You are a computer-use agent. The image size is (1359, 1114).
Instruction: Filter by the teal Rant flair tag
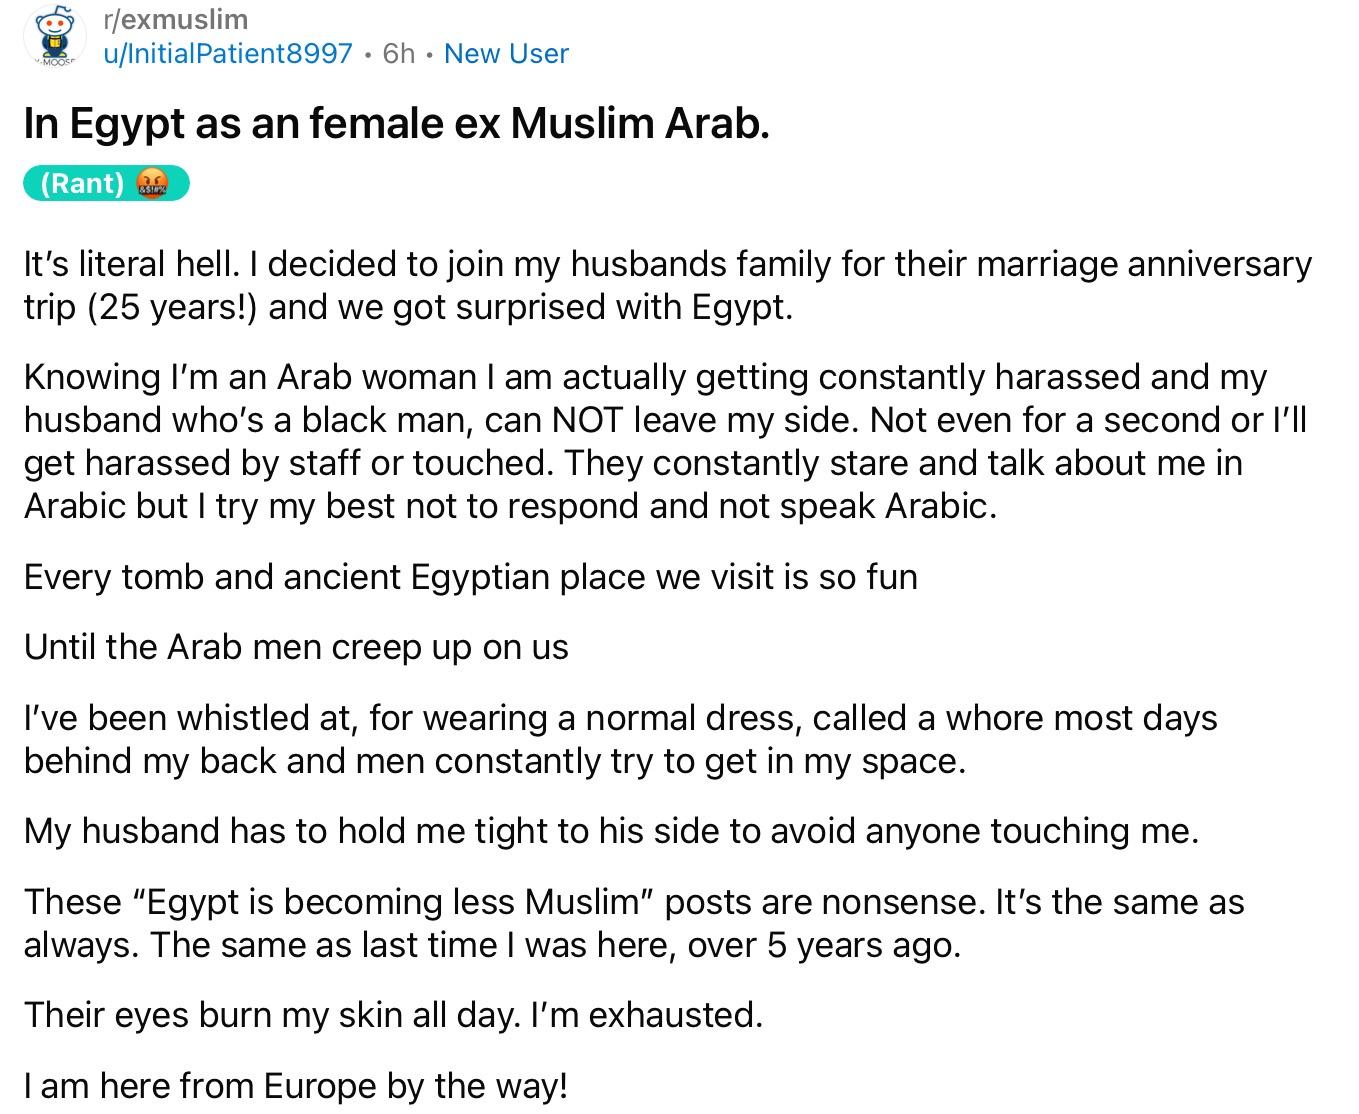[106, 184]
